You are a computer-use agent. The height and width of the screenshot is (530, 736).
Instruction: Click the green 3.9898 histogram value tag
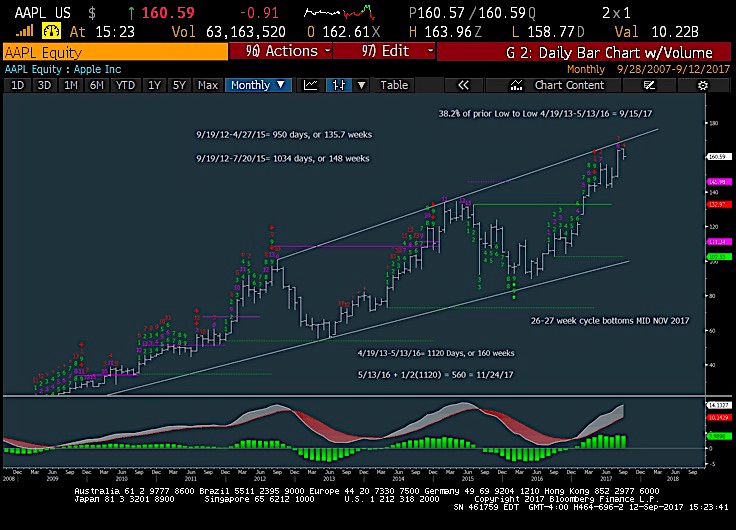click(719, 436)
